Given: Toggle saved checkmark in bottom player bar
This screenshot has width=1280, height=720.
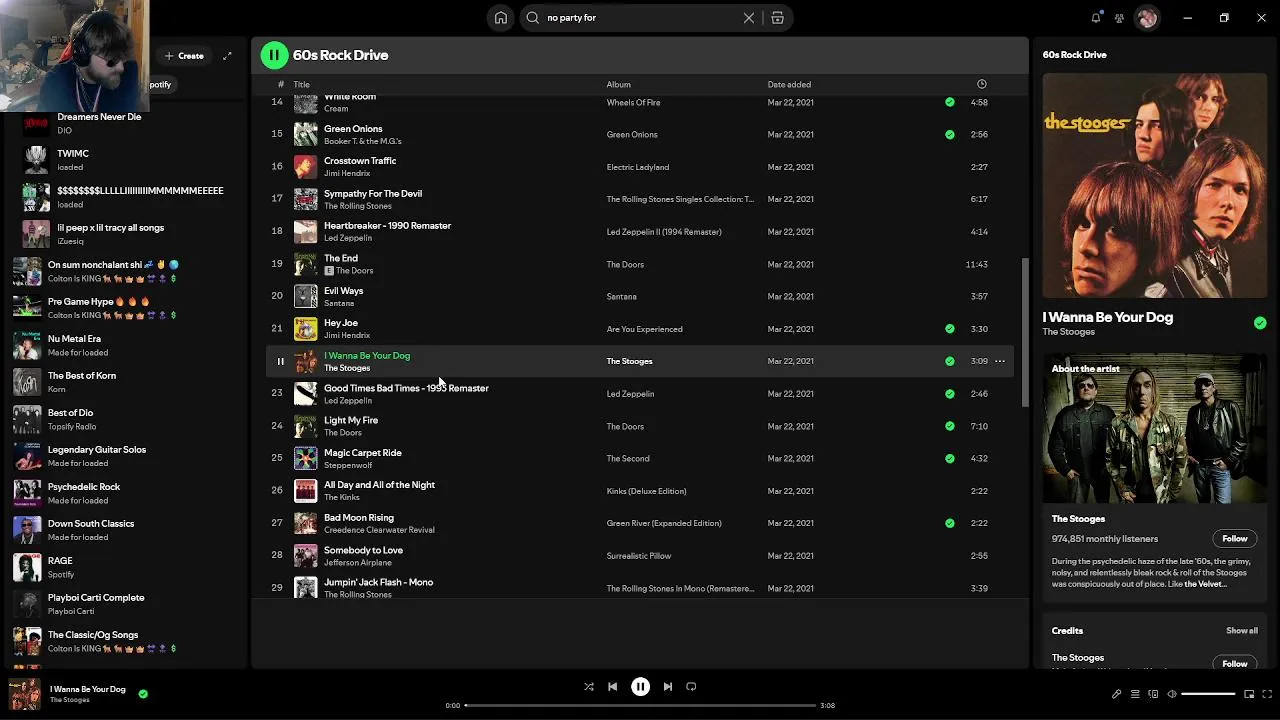Looking at the screenshot, I should [143, 693].
